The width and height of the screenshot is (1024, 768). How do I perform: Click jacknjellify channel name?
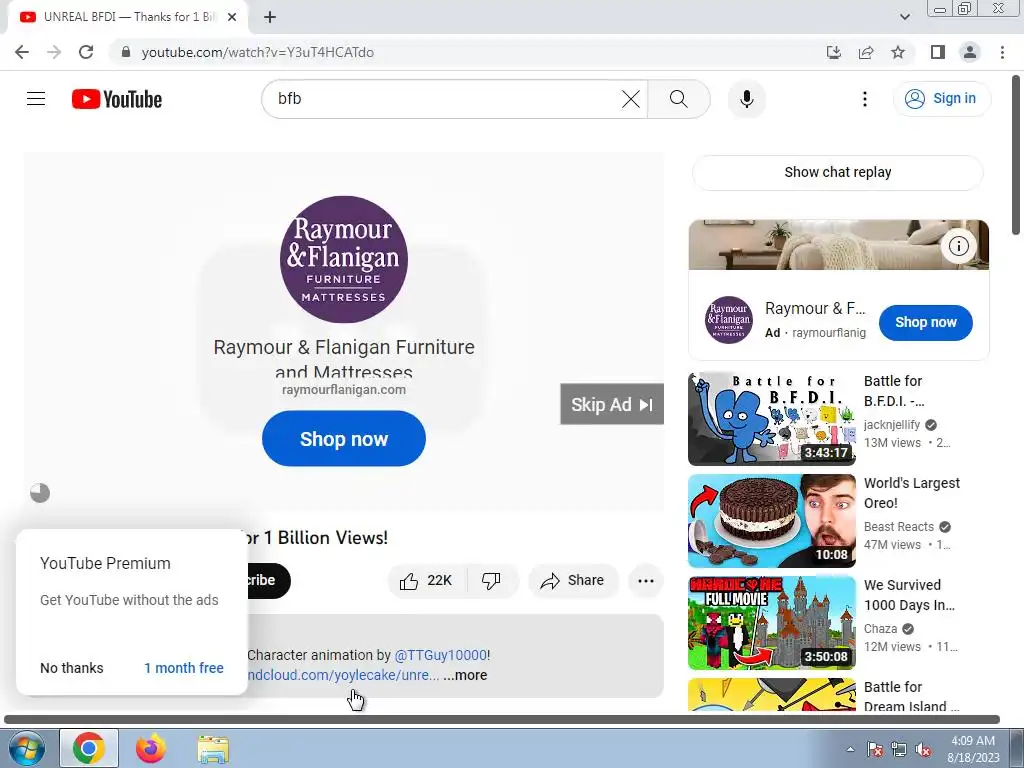891,424
